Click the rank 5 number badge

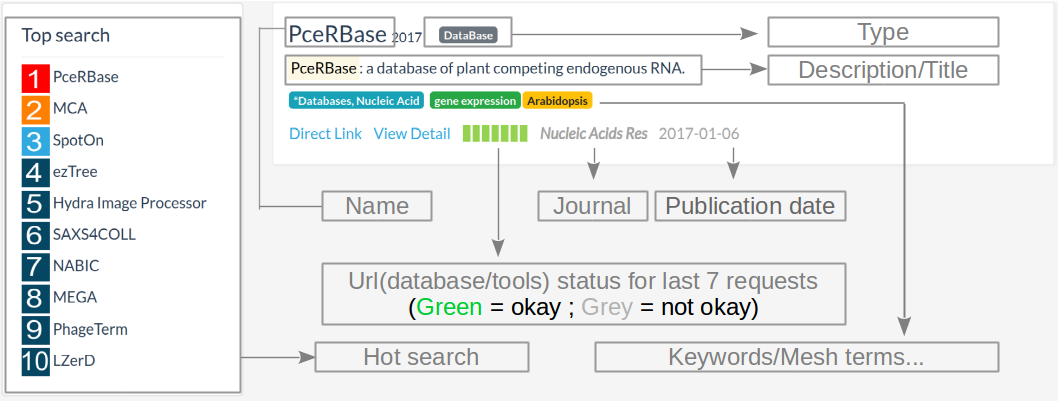pyautogui.click(x=35, y=204)
